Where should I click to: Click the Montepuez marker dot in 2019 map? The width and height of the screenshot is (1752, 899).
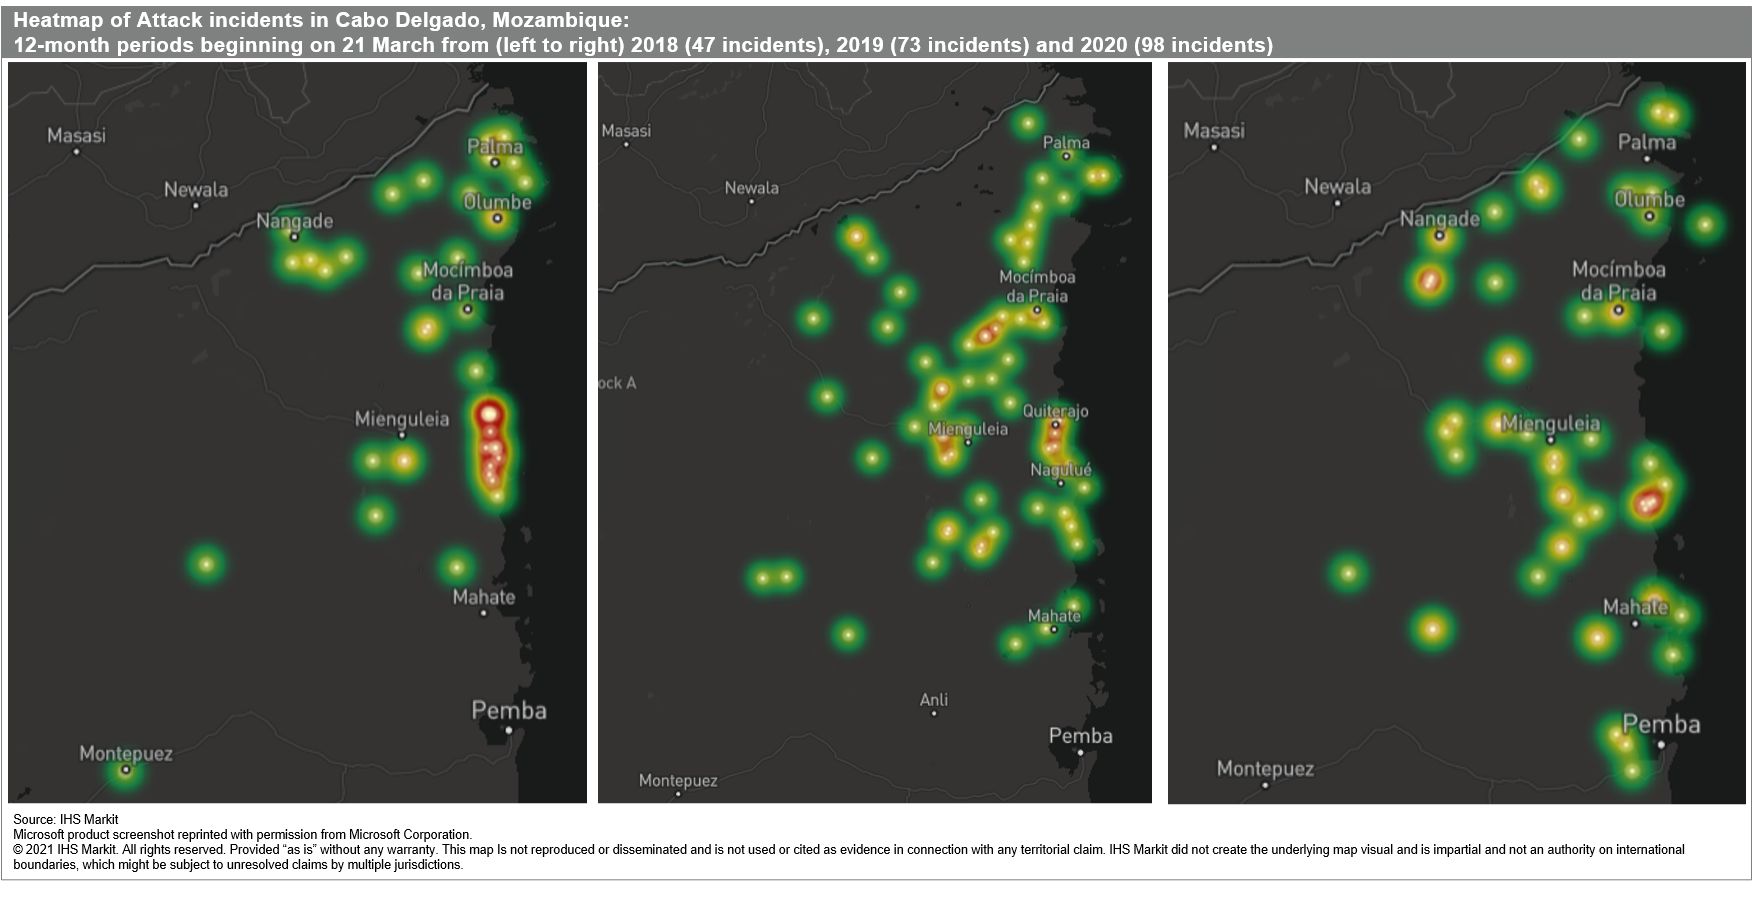coord(678,794)
